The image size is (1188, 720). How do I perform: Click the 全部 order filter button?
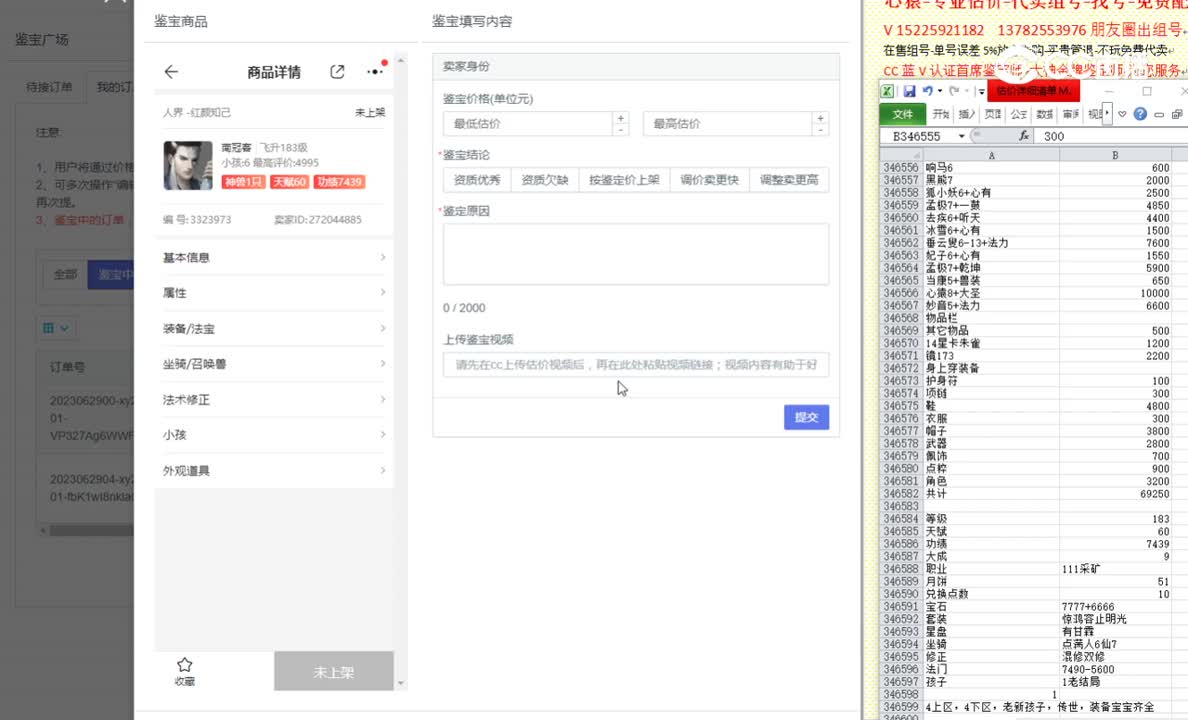coord(65,272)
